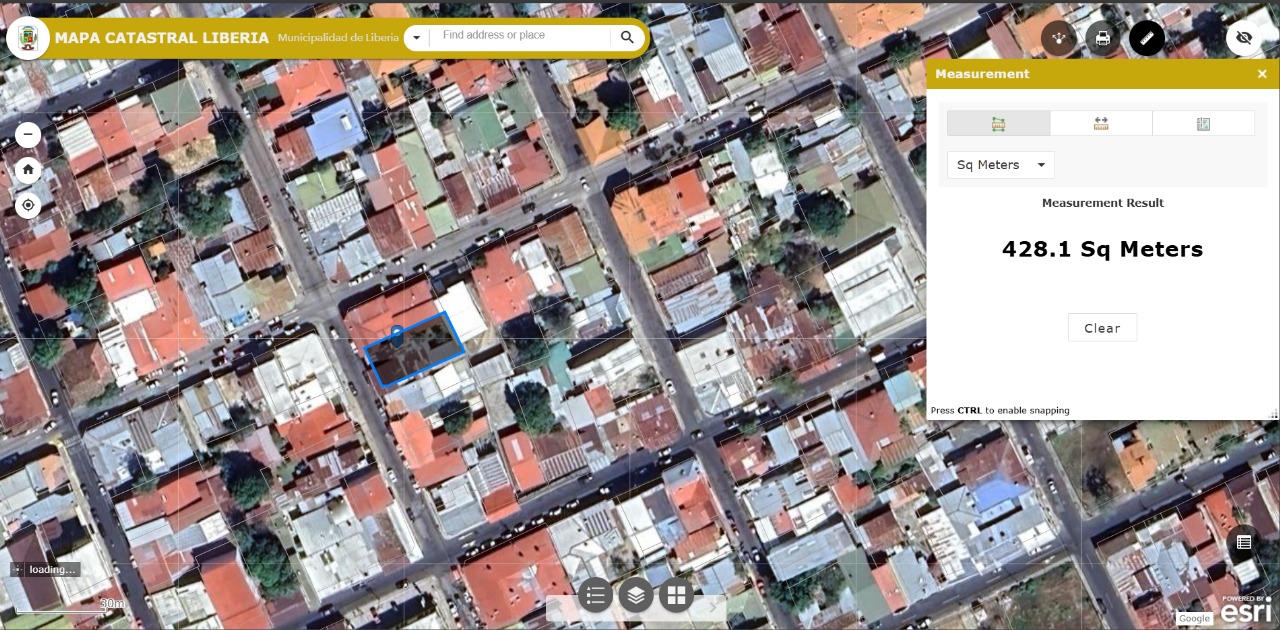Switch to the Location measurement tab
This screenshot has height=630, width=1280.
pos(1203,123)
